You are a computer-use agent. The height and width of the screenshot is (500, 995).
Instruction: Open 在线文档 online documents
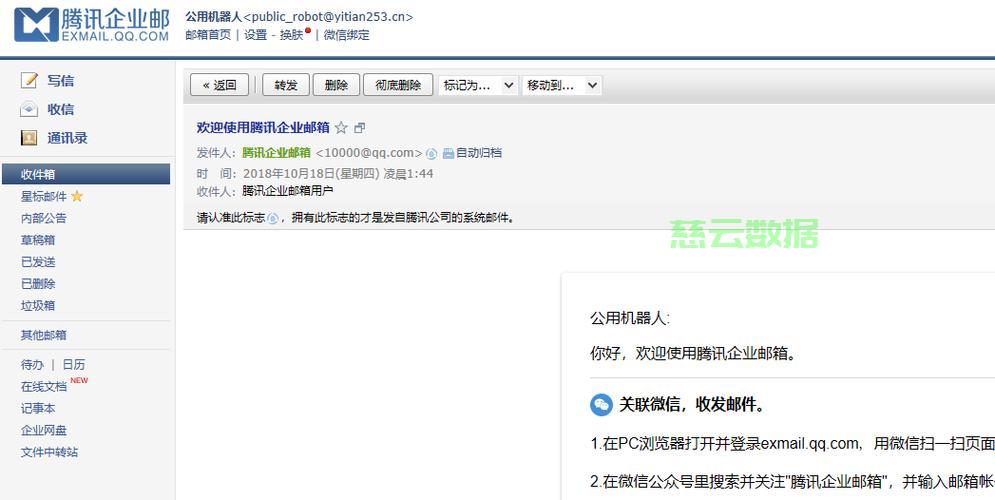tap(44, 386)
